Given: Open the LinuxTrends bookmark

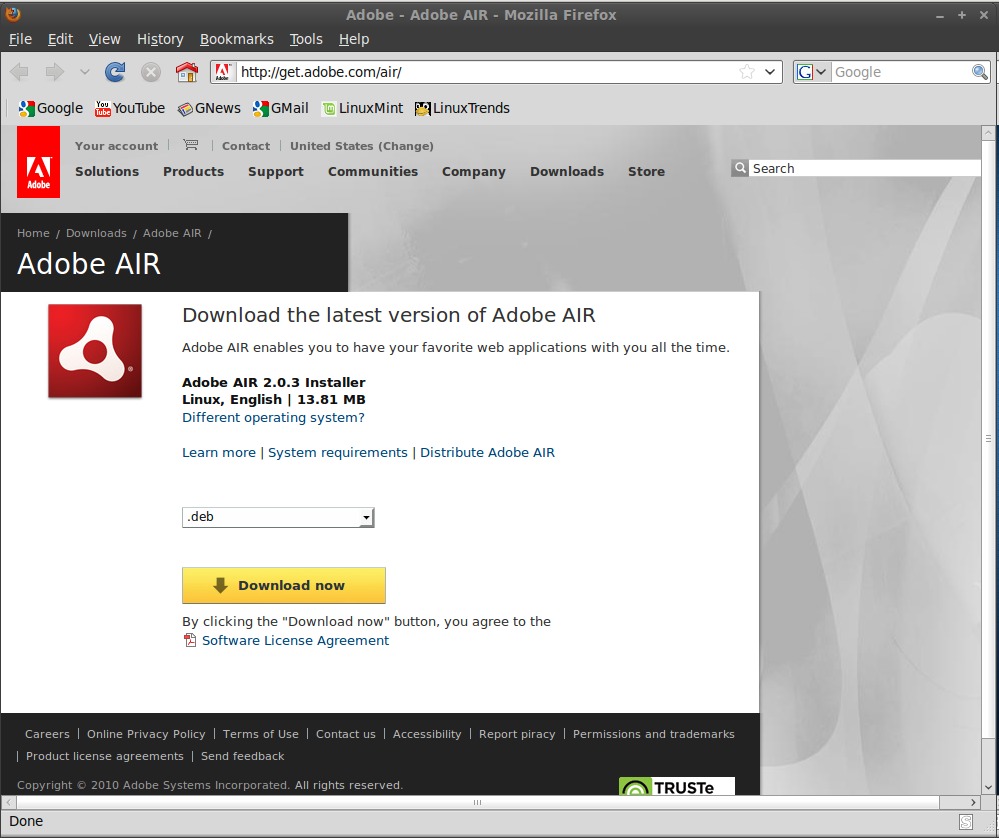Looking at the screenshot, I should 462,108.
